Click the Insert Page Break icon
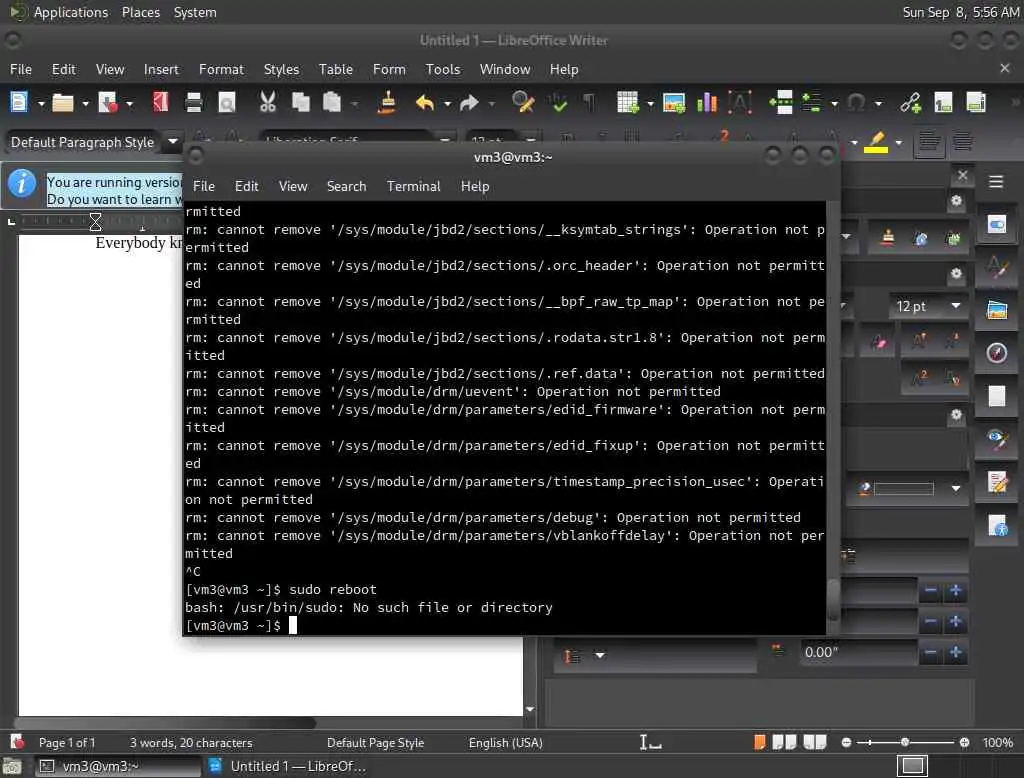The width and height of the screenshot is (1024, 778). [x=780, y=103]
